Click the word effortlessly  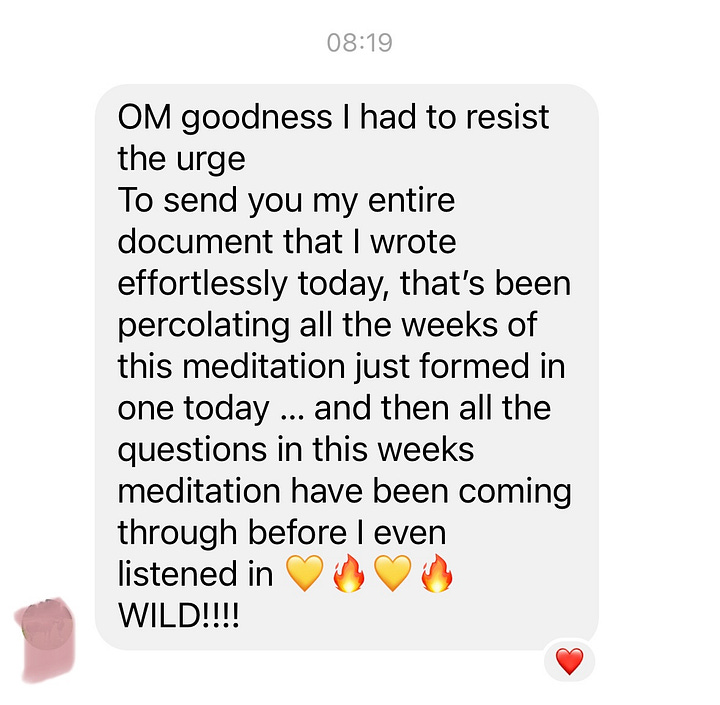[202, 284]
